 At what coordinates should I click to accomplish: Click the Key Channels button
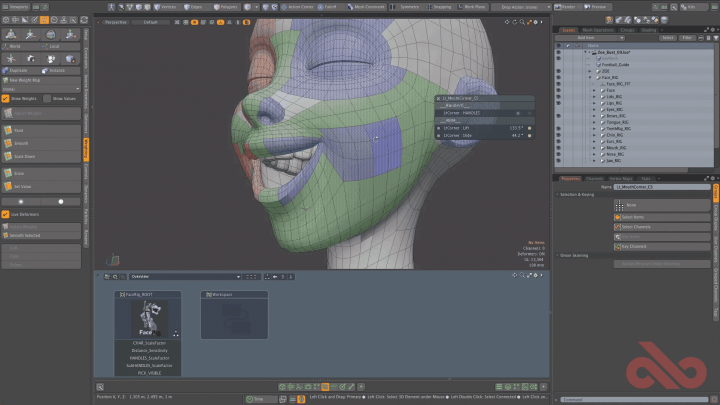coord(631,245)
